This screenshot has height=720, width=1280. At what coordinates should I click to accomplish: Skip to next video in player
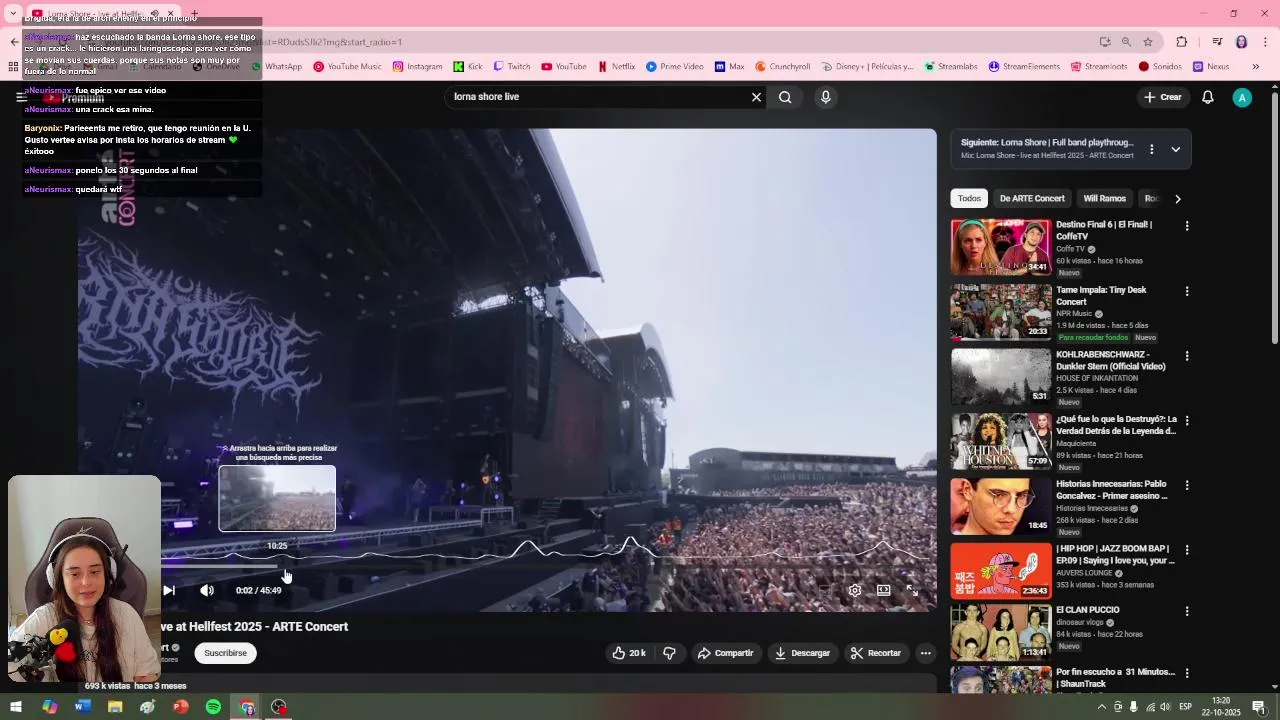pyautogui.click(x=169, y=590)
